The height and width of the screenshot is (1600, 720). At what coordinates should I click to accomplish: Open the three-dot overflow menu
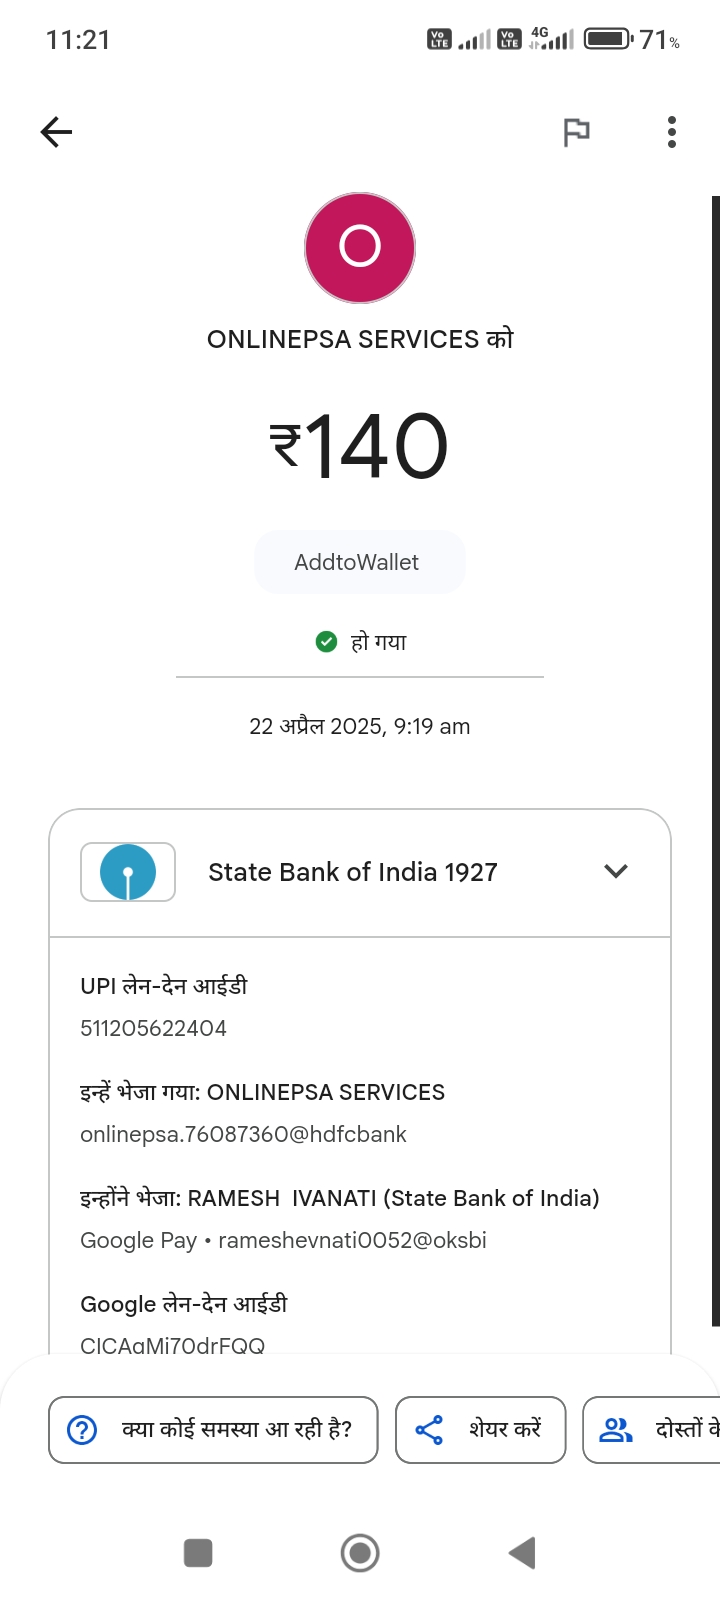[671, 132]
